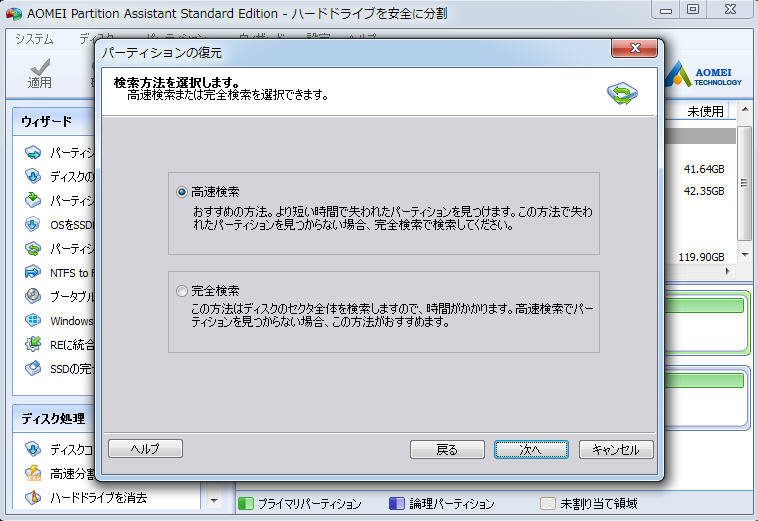
Task: Click the partition list scroll-down arrow
Action: tap(744, 255)
